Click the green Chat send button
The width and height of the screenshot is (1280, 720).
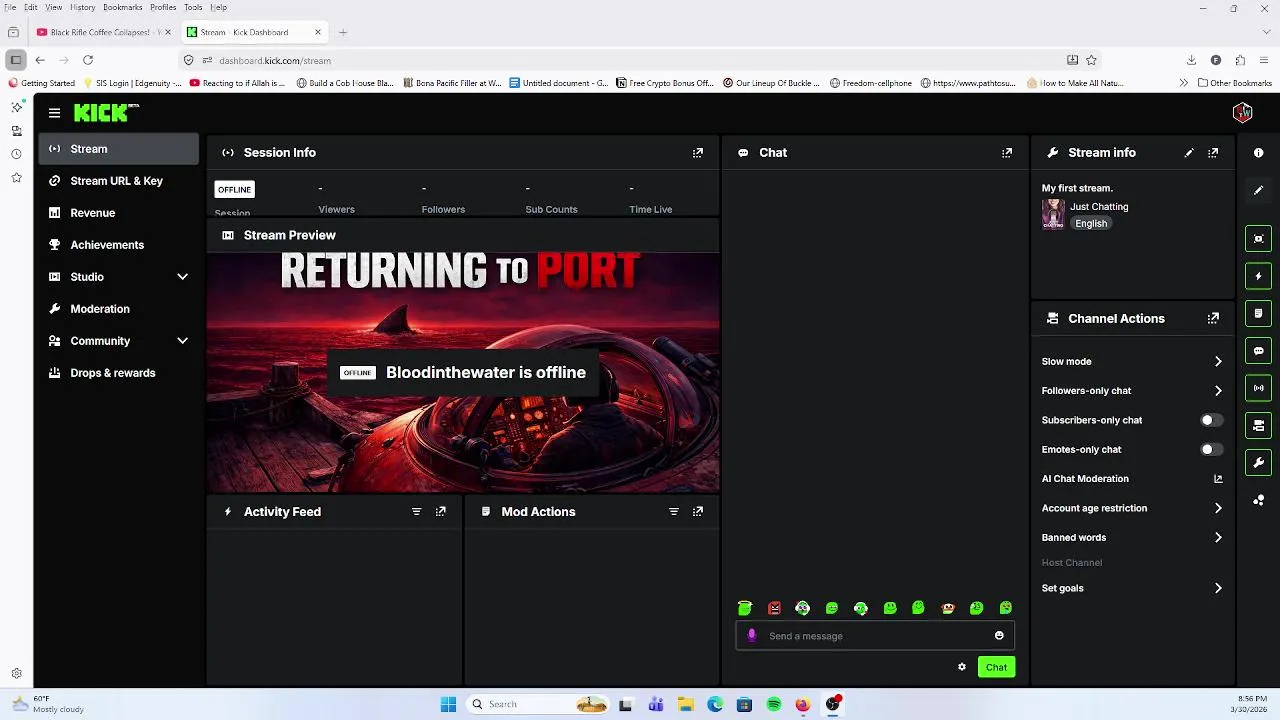click(x=996, y=667)
